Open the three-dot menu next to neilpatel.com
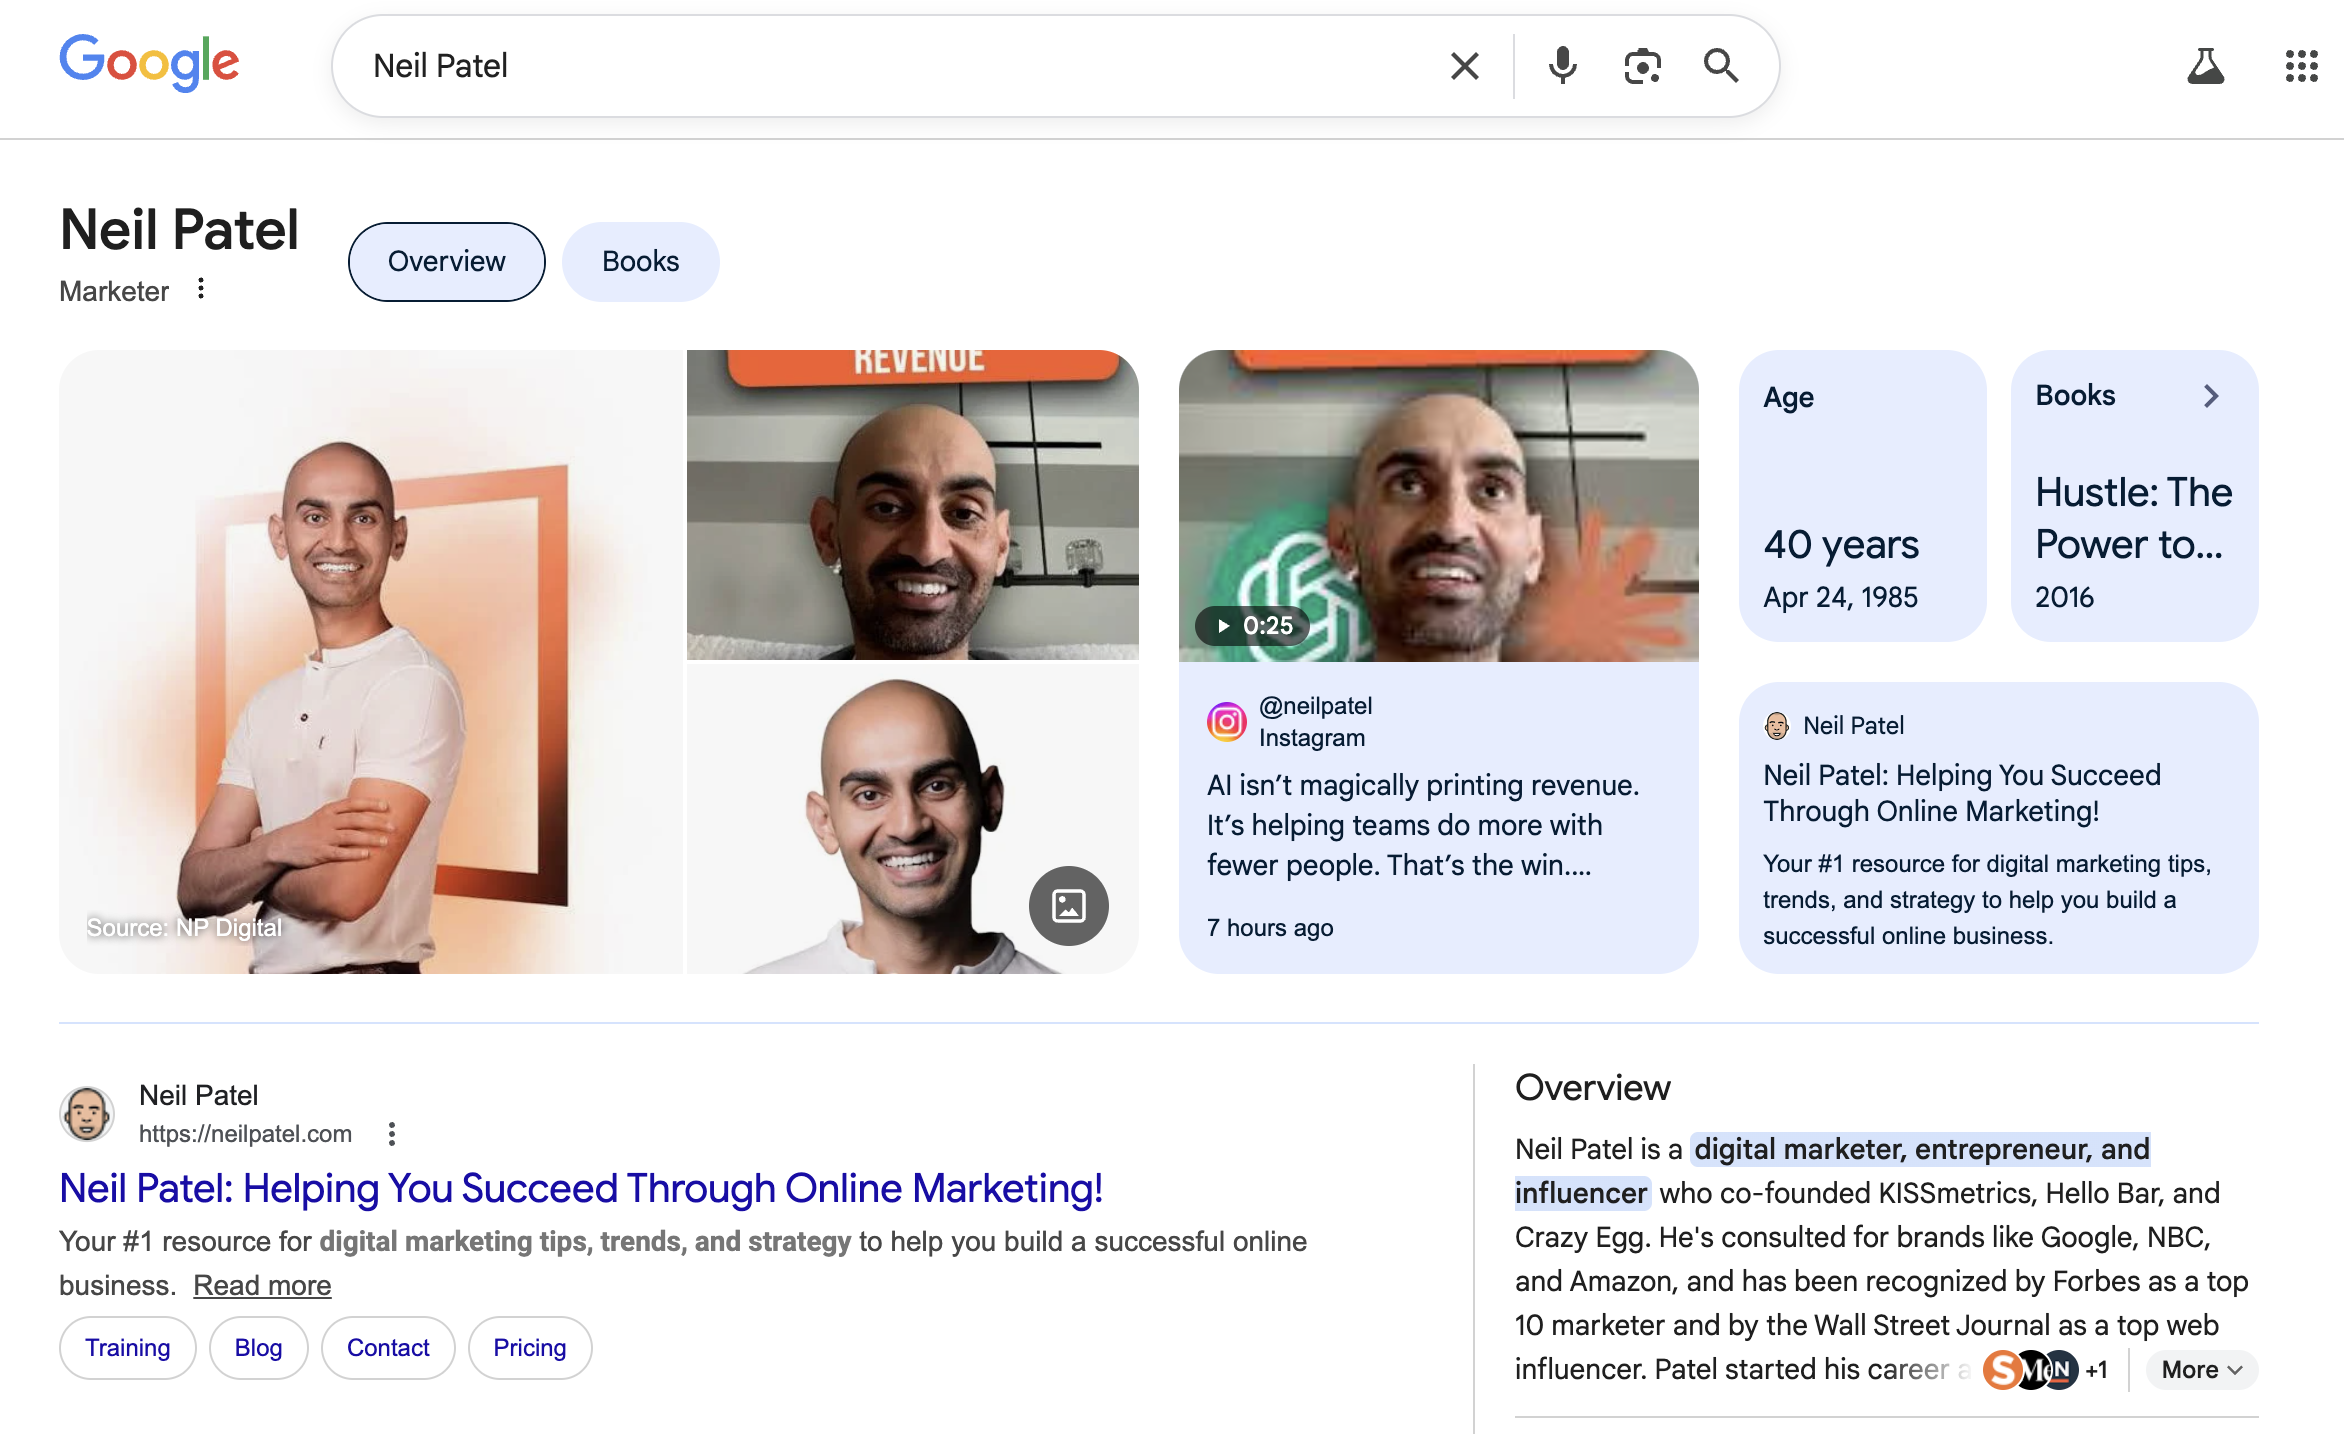The width and height of the screenshot is (2344, 1434). [x=391, y=1133]
